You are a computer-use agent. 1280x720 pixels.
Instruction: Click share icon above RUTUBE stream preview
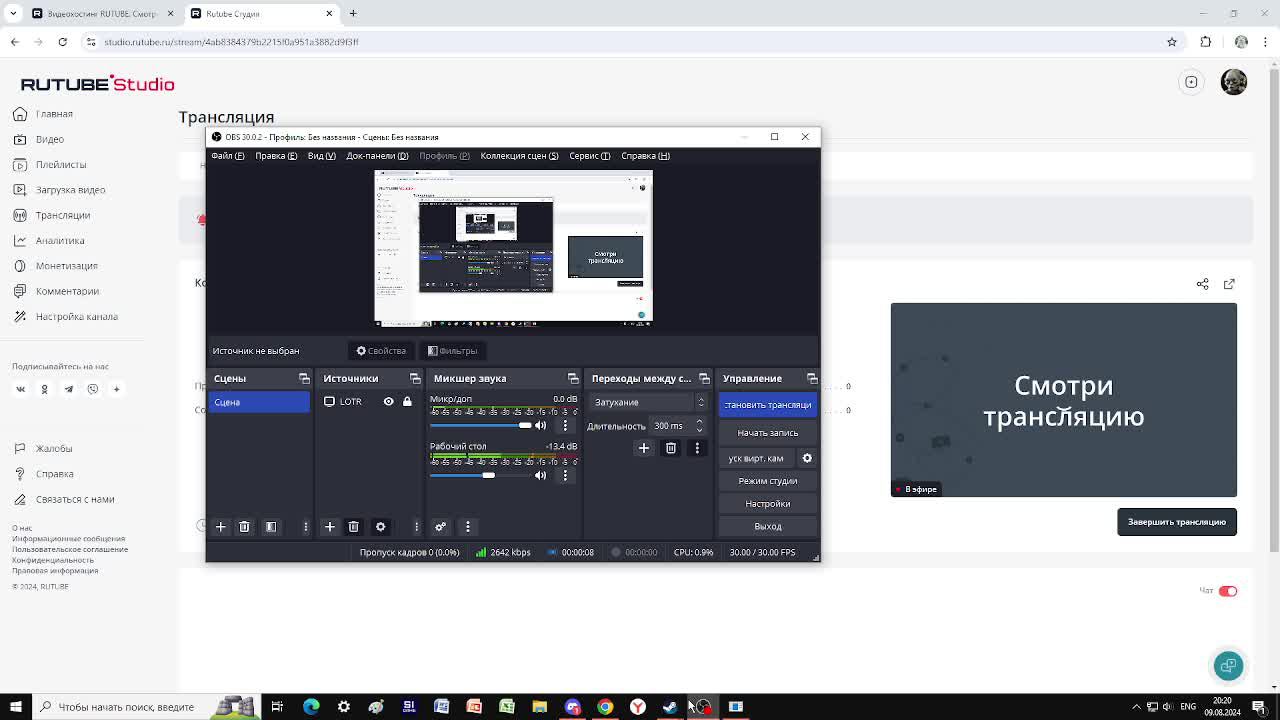pyautogui.click(x=1203, y=284)
